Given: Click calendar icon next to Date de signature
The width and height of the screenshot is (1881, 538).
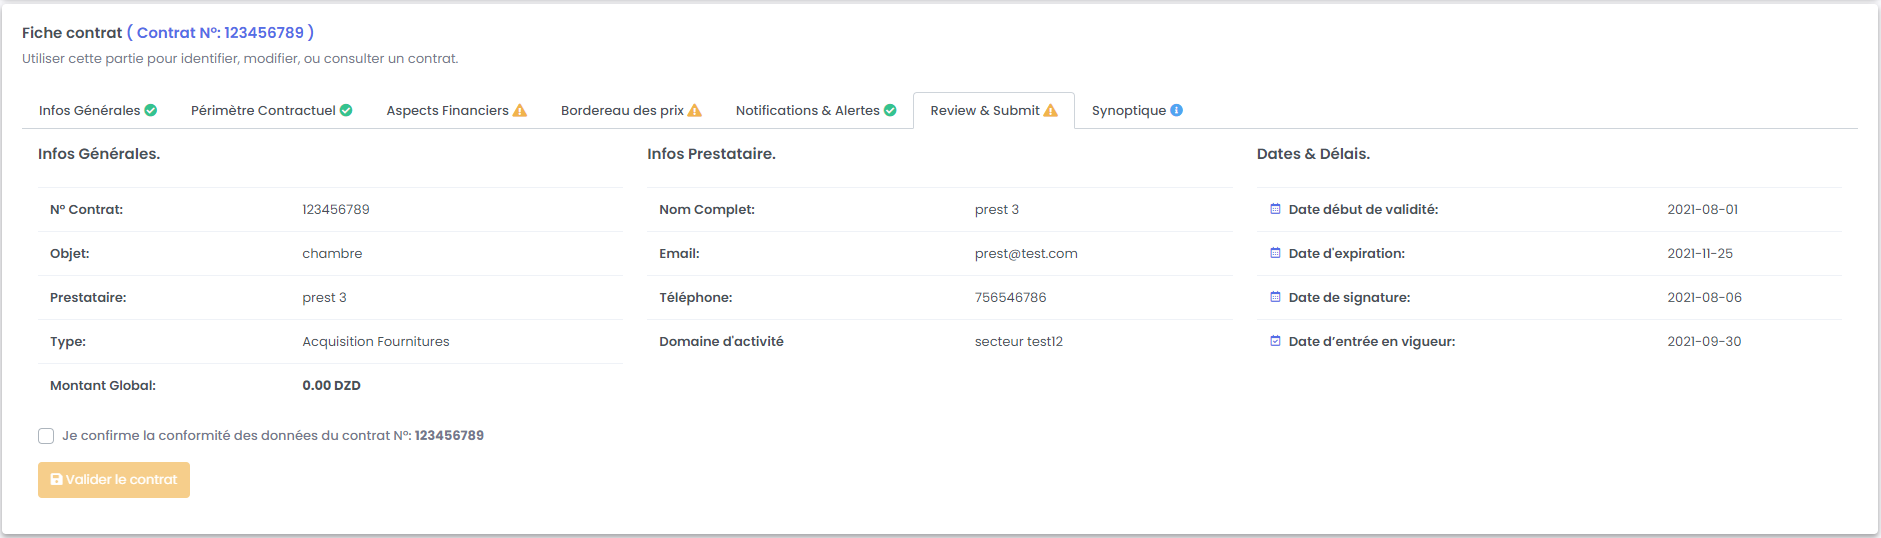Looking at the screenshot, I should pos(1275,297).
